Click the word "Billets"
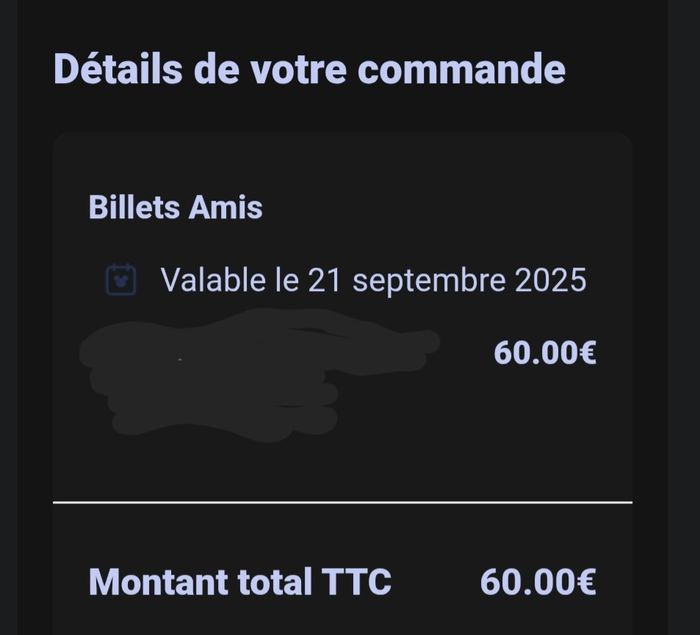700x635 pixels. pyautogui.click(x=134, y=207)
